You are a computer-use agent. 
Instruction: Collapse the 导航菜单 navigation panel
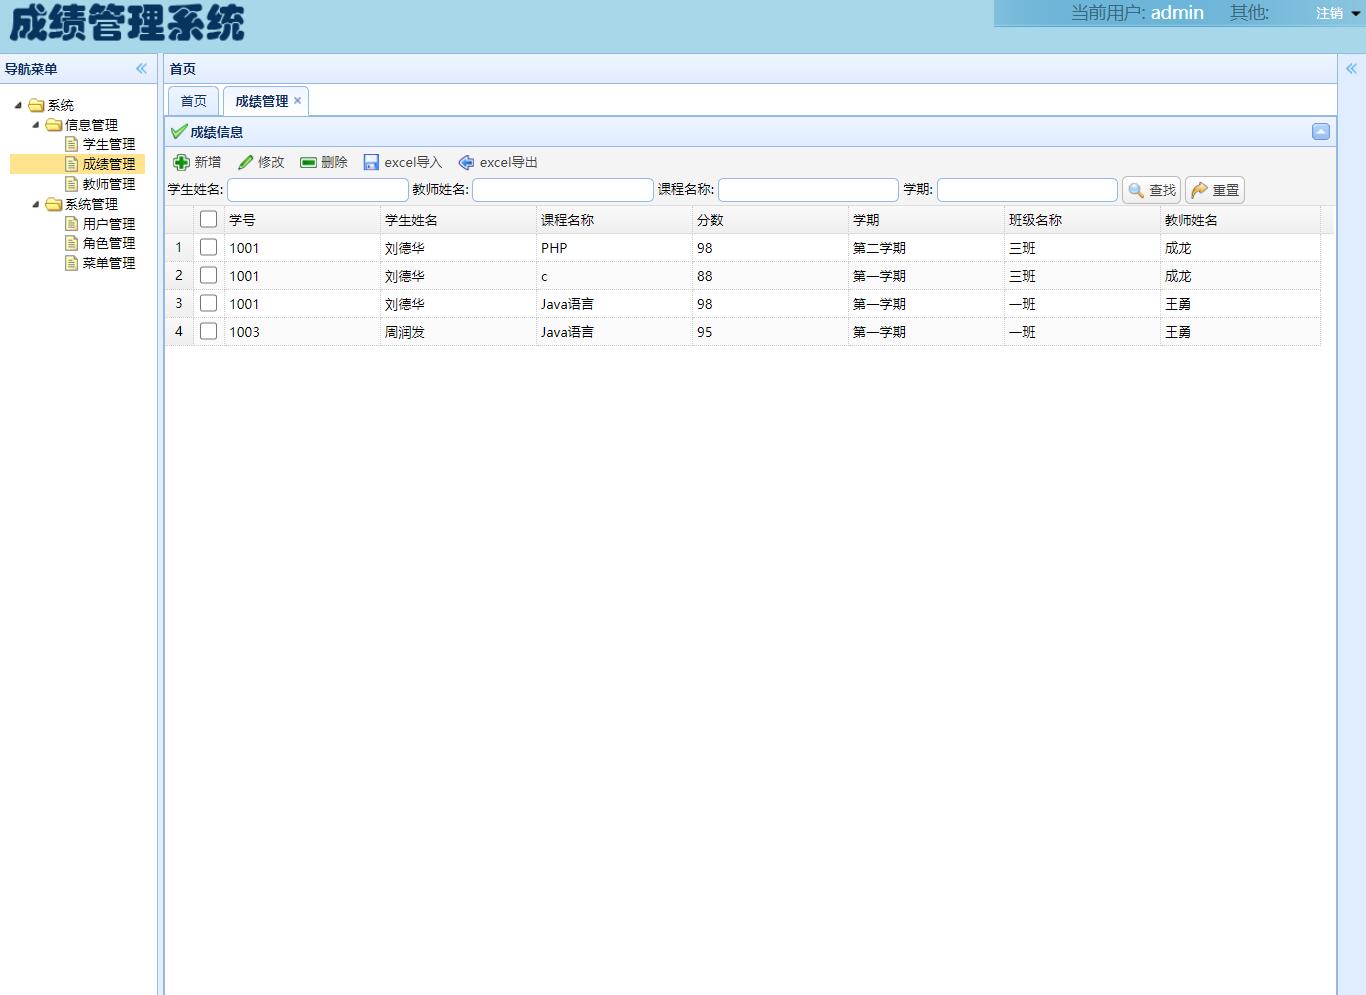pos(141,69)
